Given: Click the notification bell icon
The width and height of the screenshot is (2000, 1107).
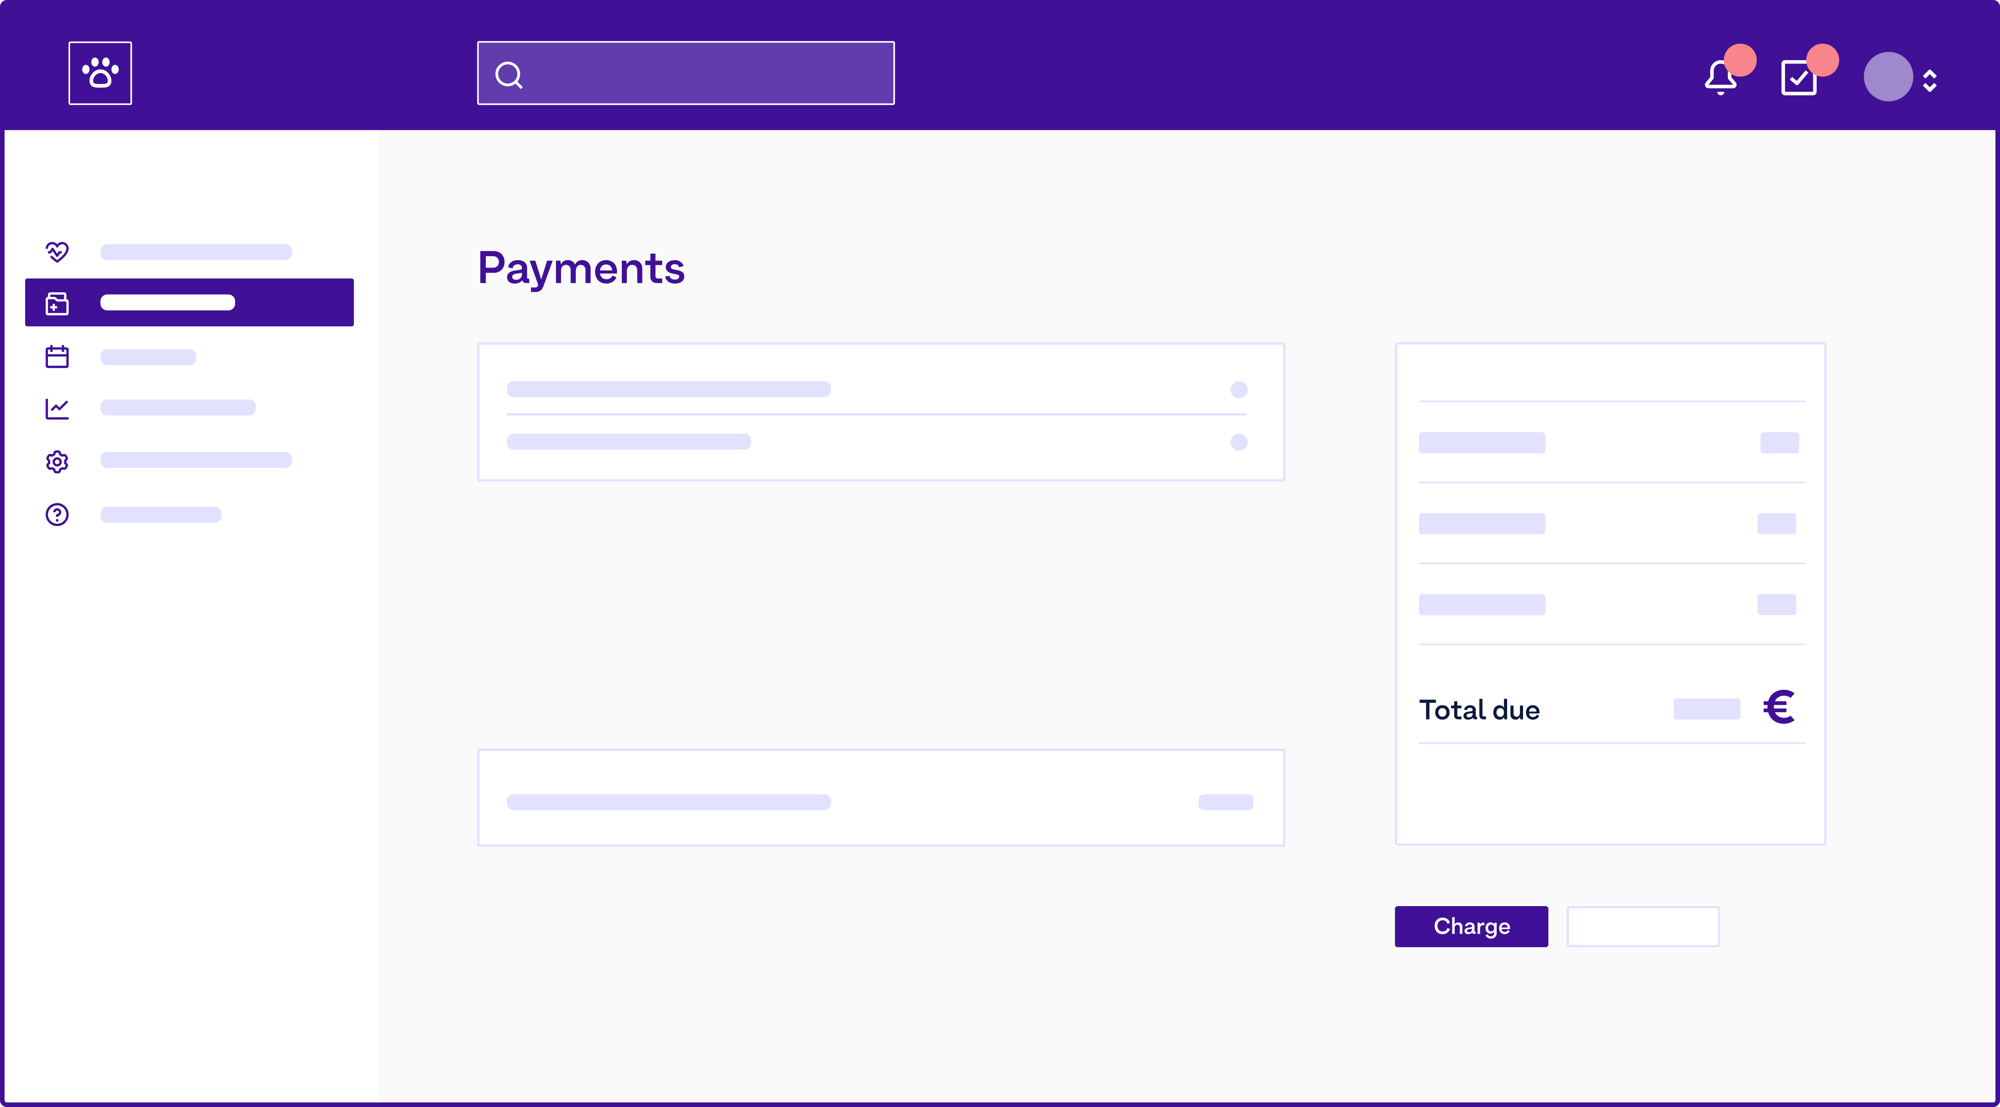Looking at the screenshot, I should [1719, 74].
